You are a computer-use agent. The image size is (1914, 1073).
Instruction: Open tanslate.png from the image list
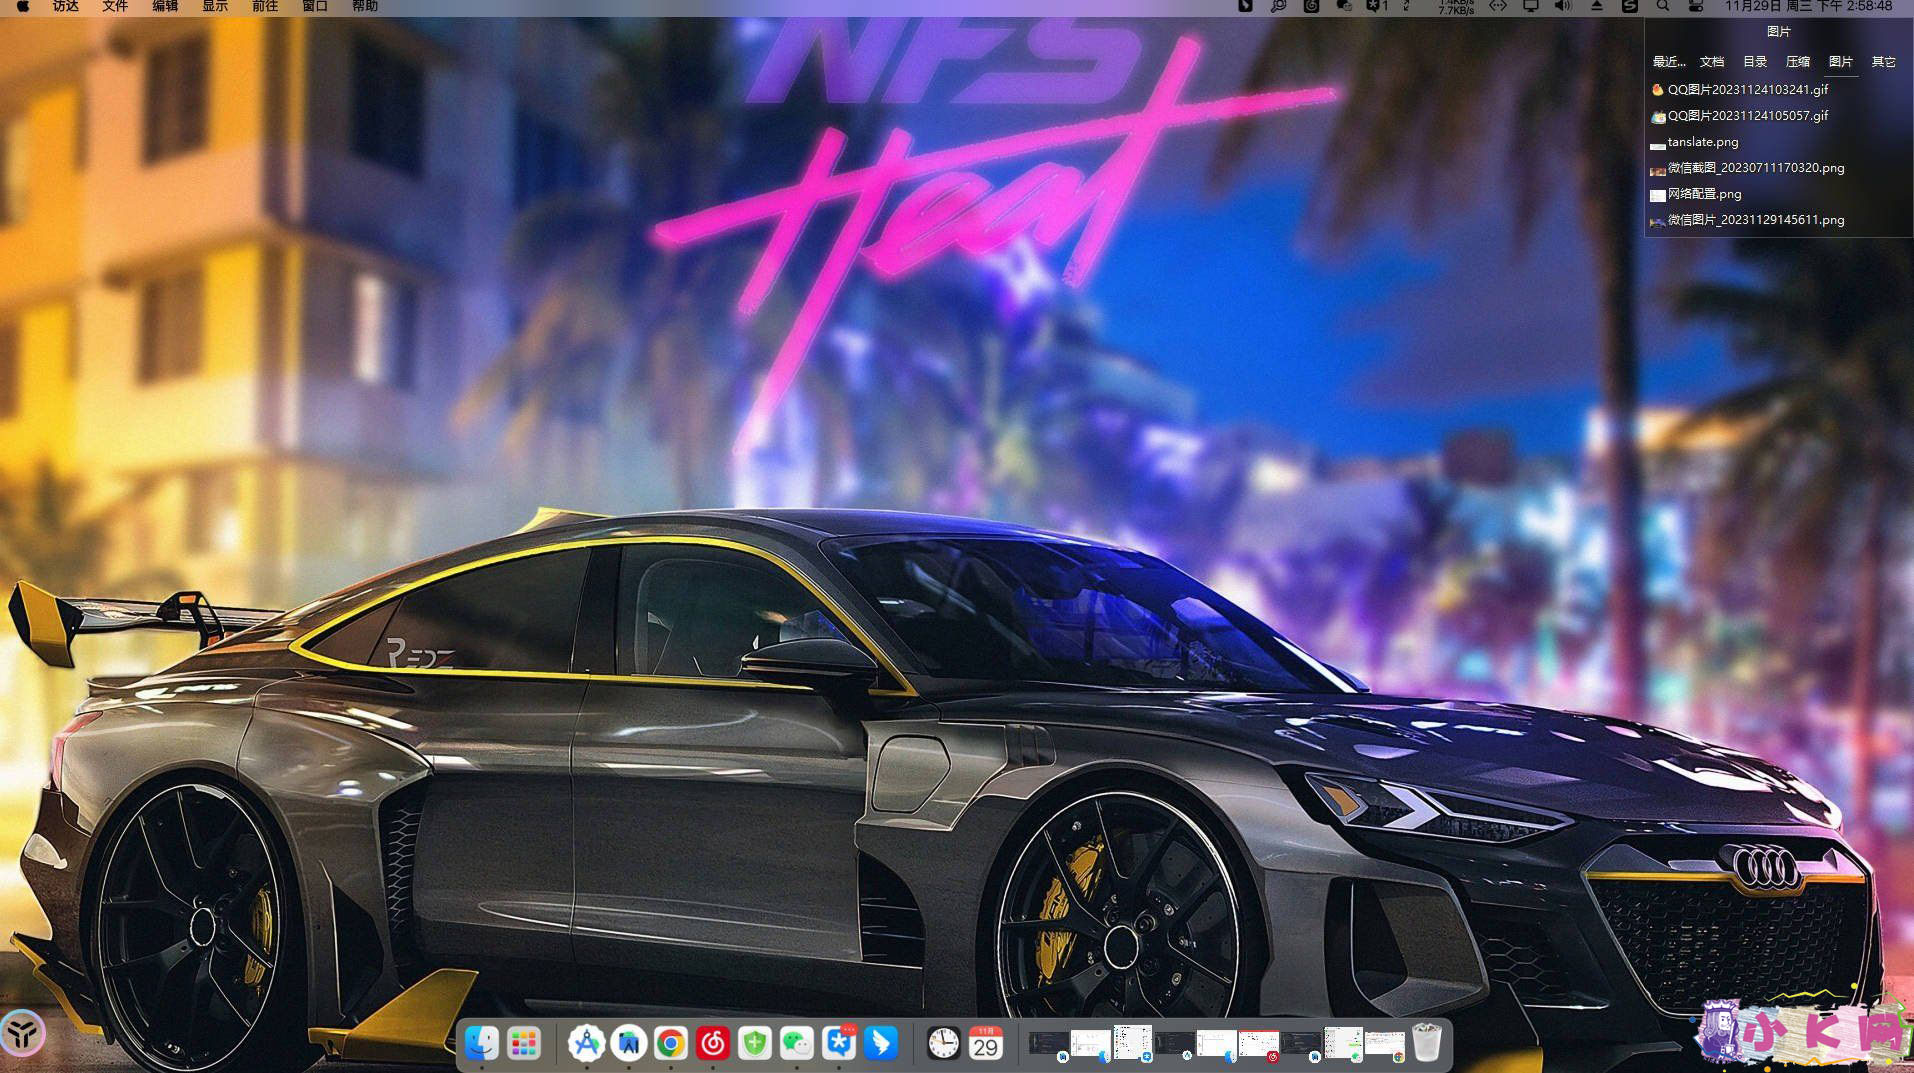click(1703, 142)
